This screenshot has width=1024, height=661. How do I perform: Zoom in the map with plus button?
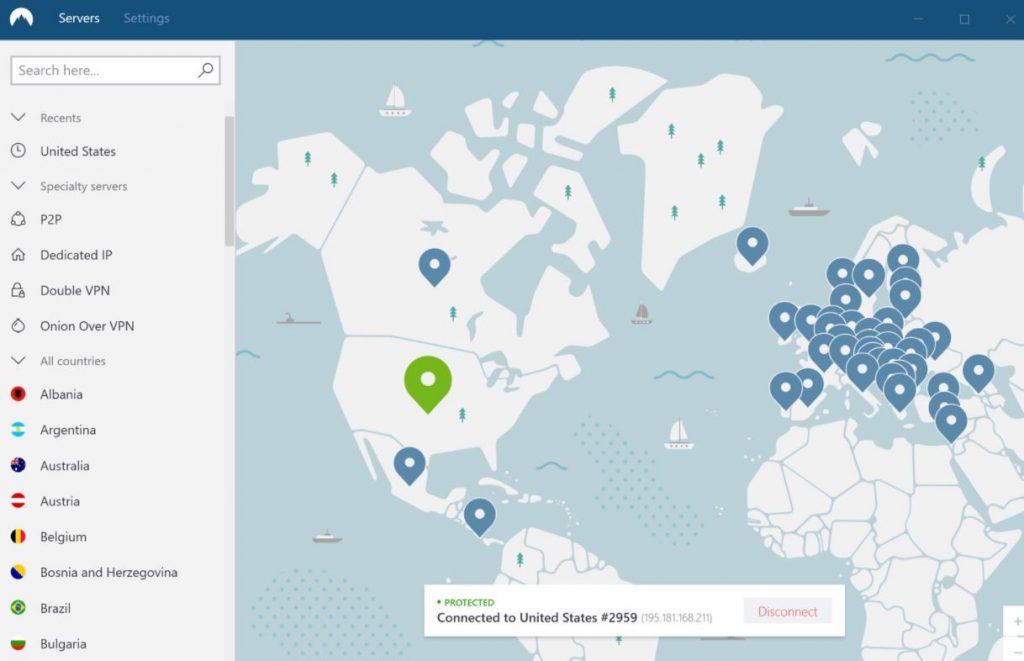pyautogui.click(x=1016, y=622)
